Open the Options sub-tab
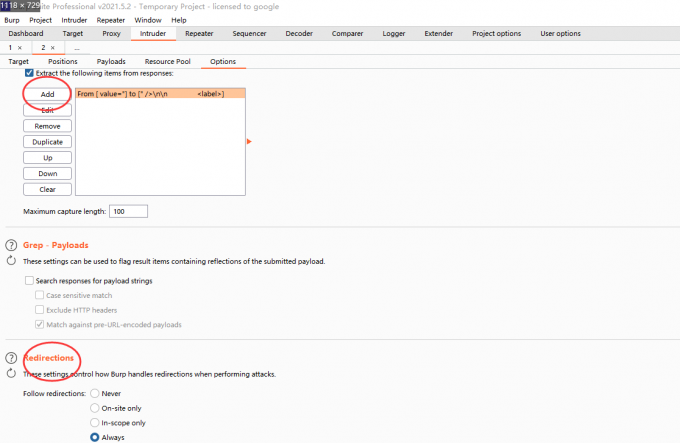This screenshot has height=443, width=680. (x=223, y=62)
